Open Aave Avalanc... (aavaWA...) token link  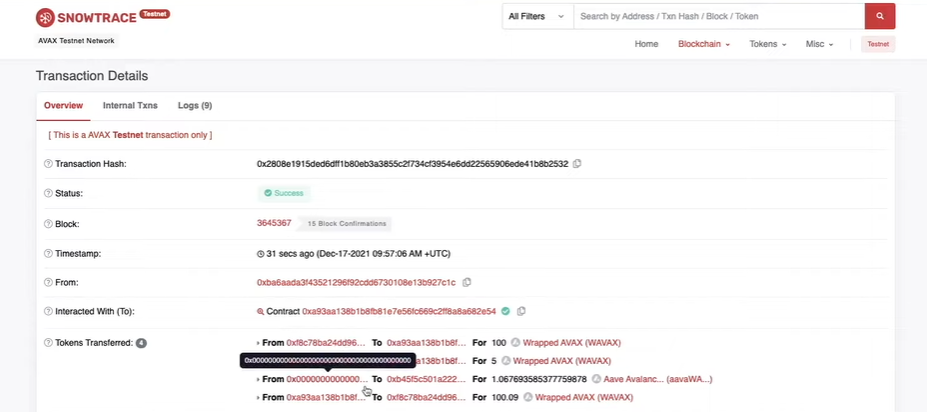pos(658,379)
